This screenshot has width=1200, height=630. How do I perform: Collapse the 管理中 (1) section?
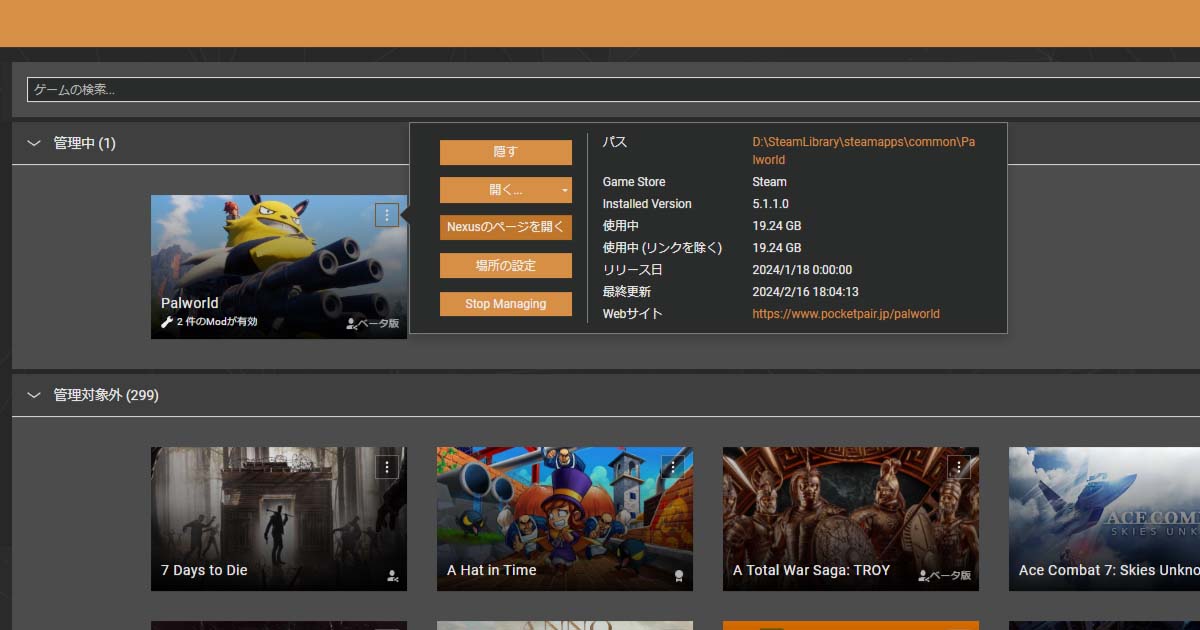click(x=33, y=143)
